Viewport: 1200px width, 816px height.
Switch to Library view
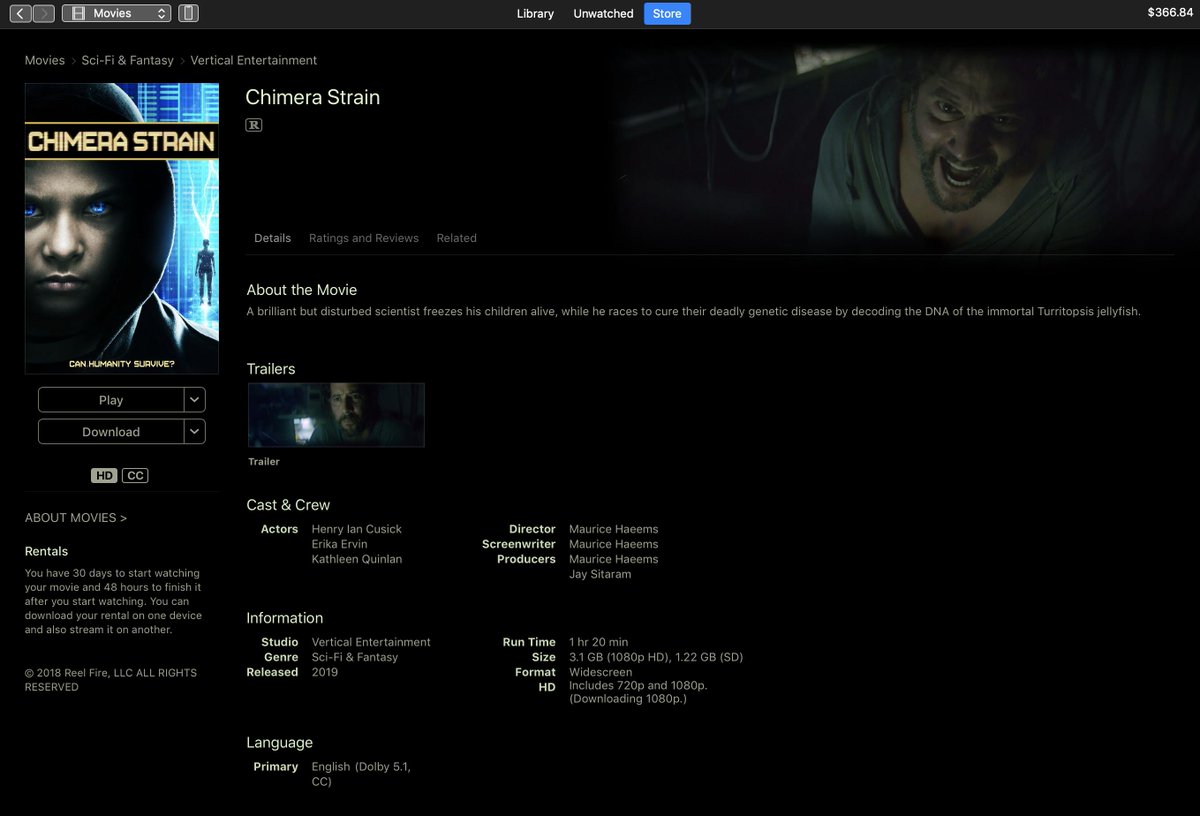[x=535, y=14]
